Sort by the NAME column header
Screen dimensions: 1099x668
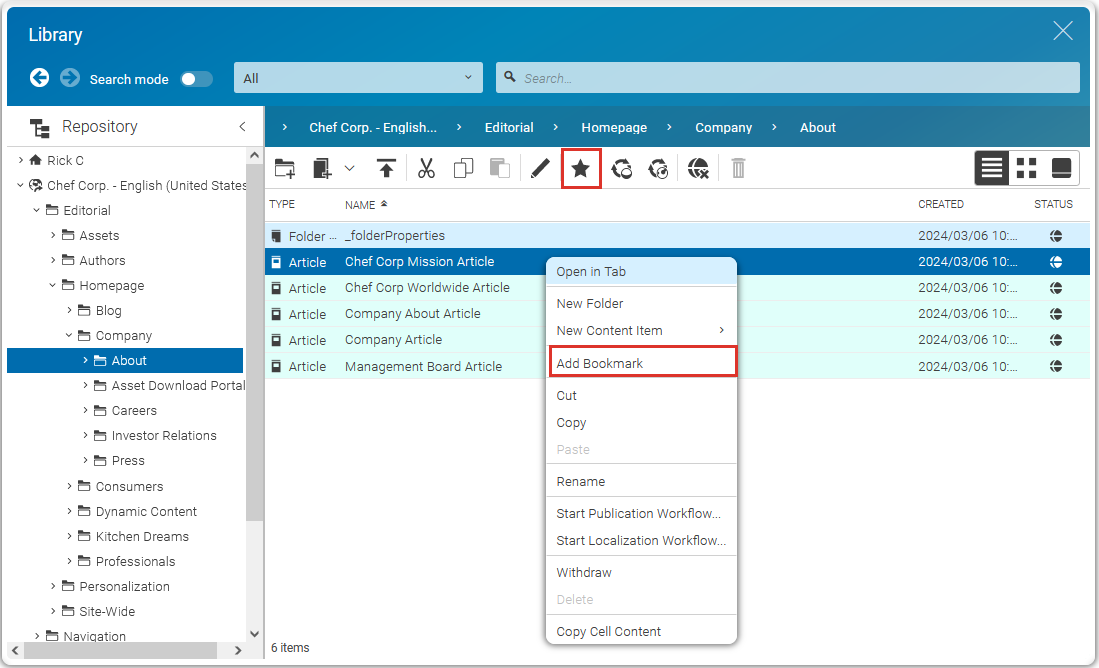pos(360,204)
